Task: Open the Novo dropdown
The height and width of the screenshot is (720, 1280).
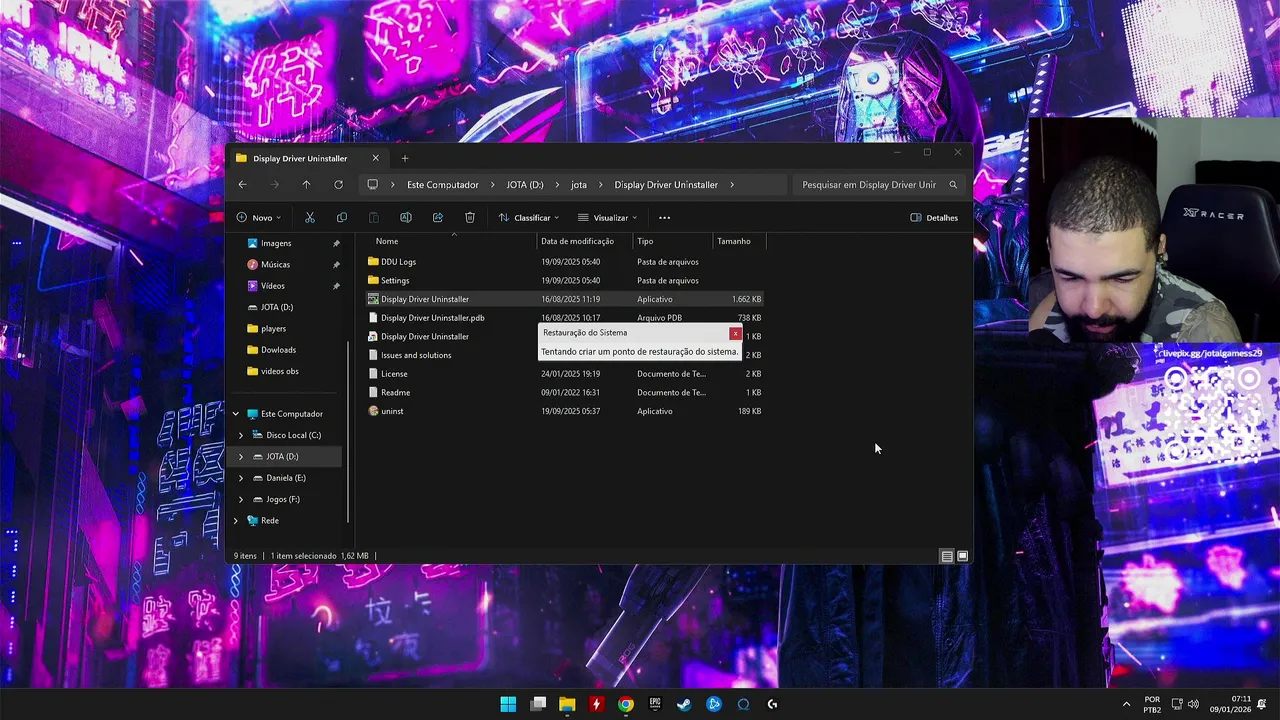Action: coord(259,218)
